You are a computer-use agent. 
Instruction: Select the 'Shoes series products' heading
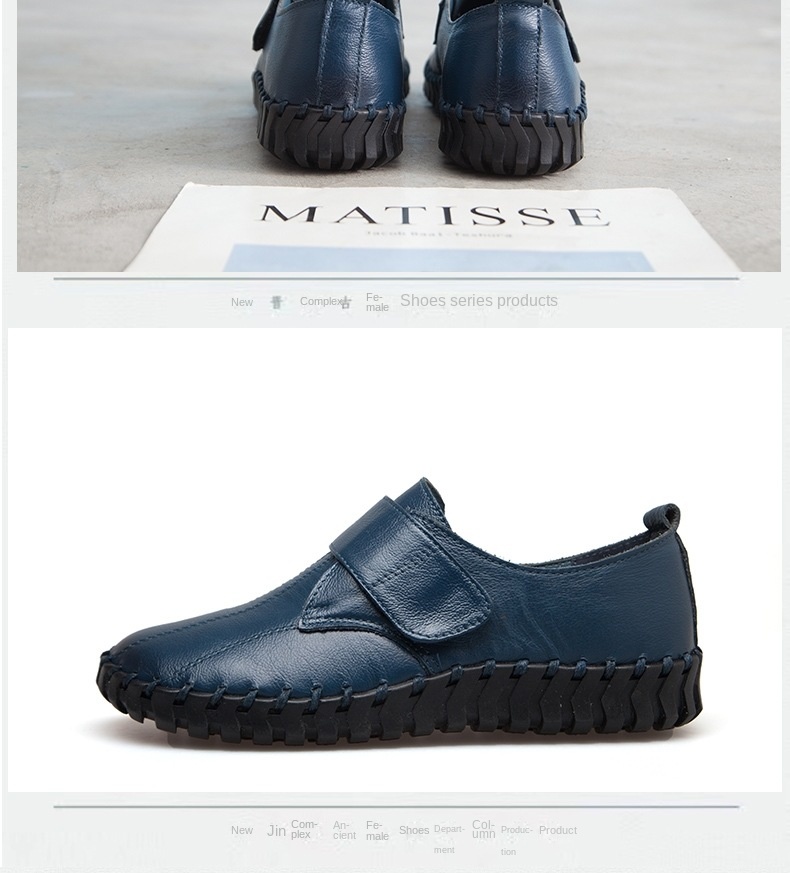(x=478, y=301)
